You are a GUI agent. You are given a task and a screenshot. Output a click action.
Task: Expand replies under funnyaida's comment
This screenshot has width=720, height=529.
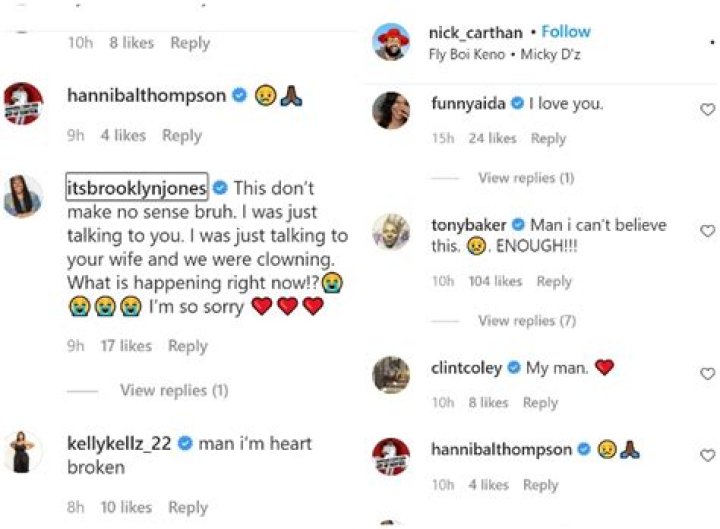pyautogui.click(x=526, y=178)
